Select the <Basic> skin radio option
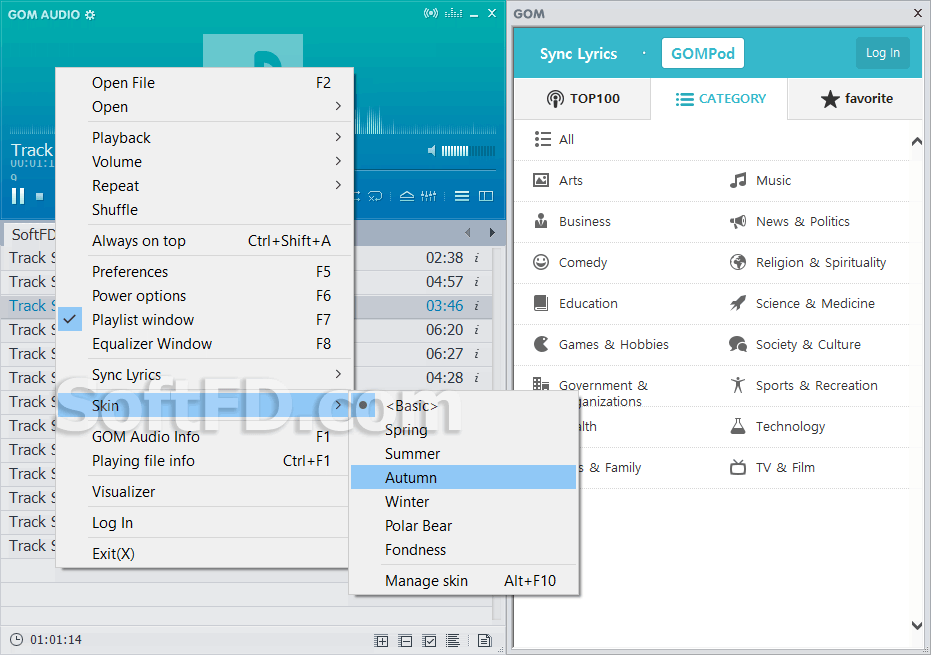Viewport: 931px width, 655px height. tap(464, 406)
